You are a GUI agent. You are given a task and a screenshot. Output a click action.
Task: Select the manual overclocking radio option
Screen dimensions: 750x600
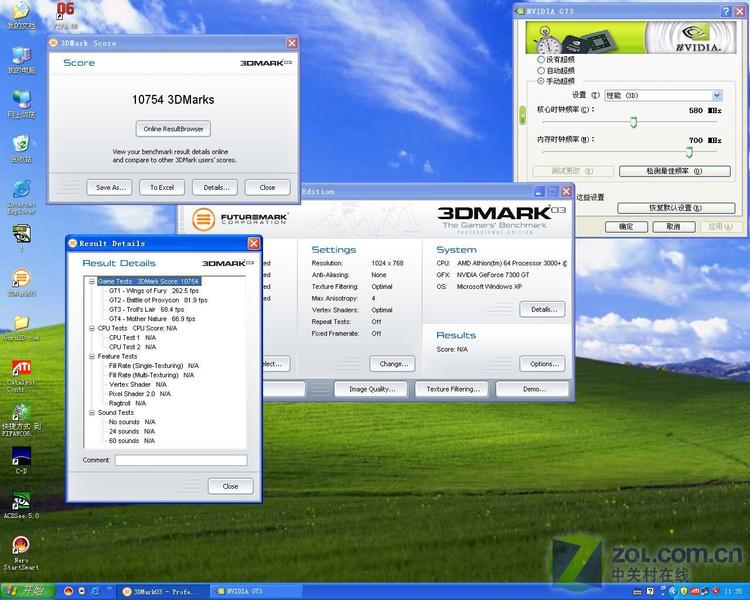[541, 81]
